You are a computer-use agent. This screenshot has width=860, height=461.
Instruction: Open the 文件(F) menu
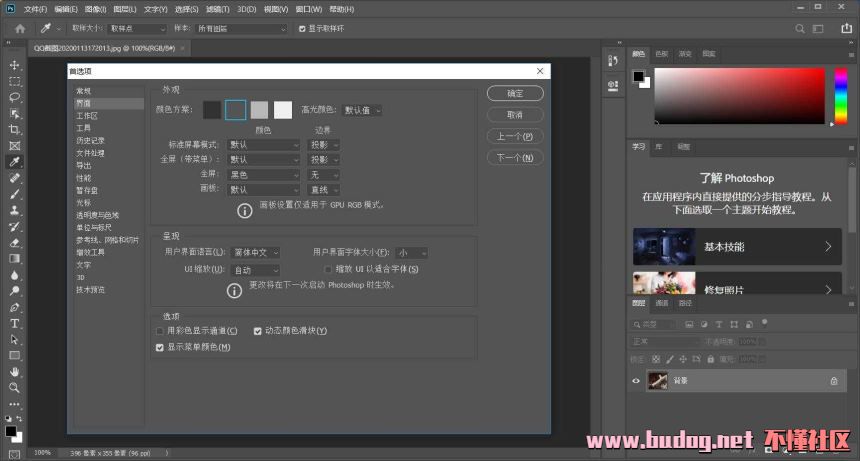coord(35,9)
